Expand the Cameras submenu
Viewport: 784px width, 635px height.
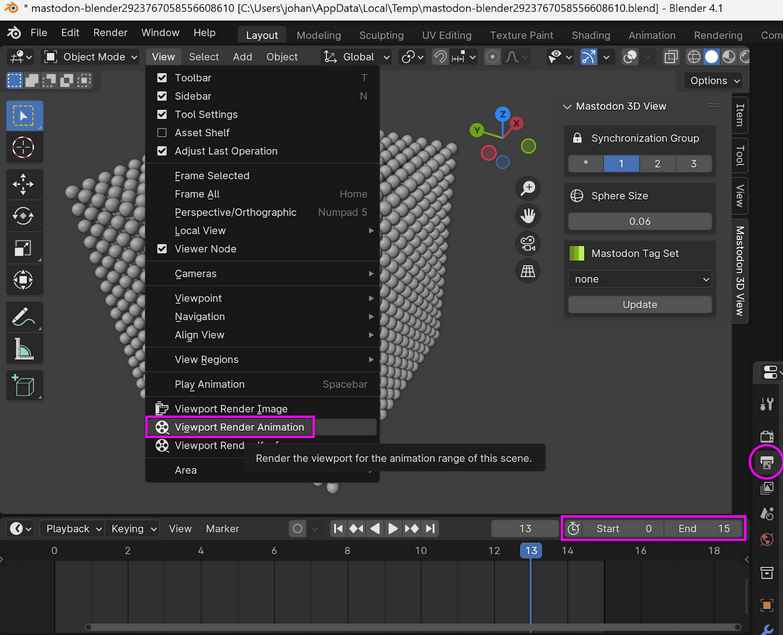tap(262, 274)
